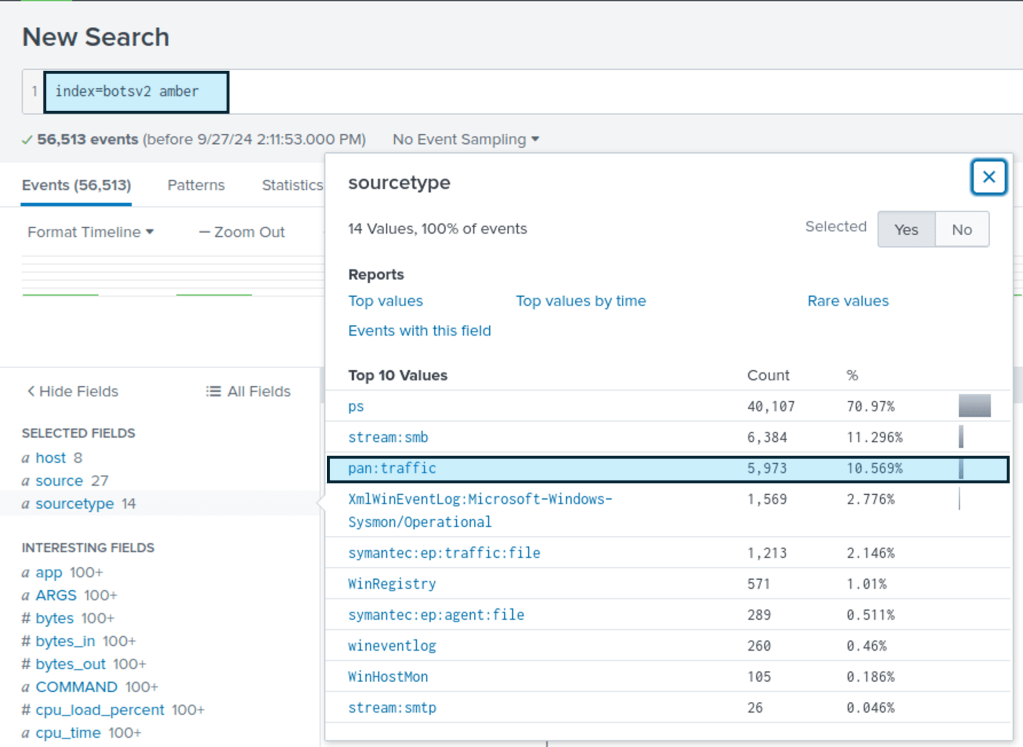Open the All Fields list
Image resolution: width=1023 pixels, height=747 pixels.
click(248, 391)
